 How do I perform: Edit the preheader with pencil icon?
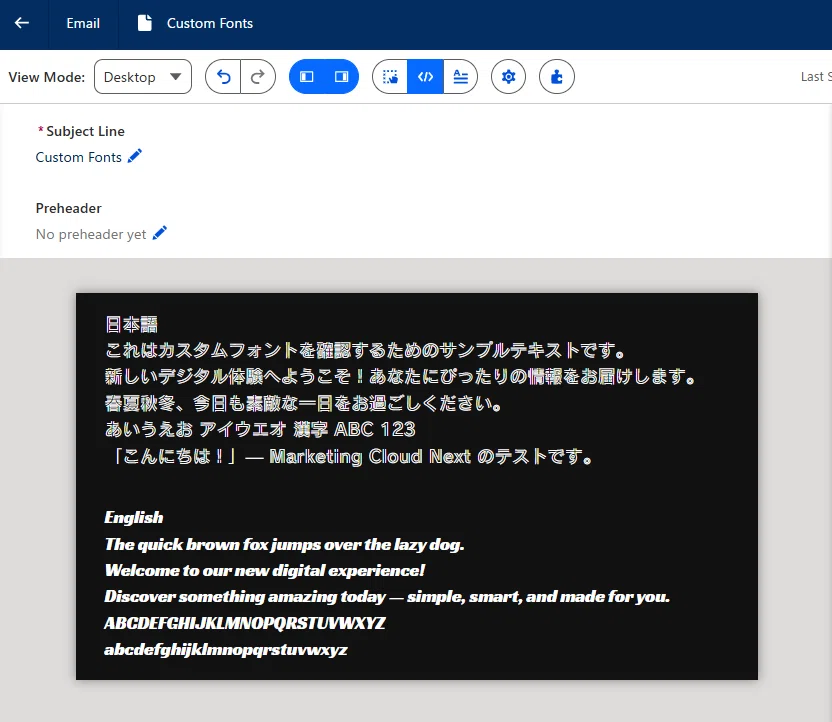159,233
